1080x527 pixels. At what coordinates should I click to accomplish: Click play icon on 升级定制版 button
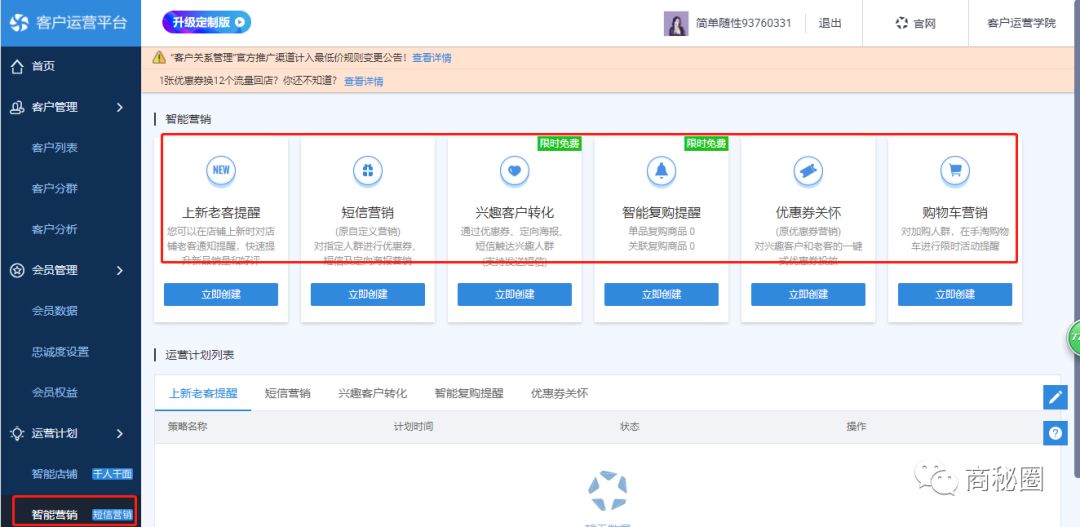pos(240,22)
